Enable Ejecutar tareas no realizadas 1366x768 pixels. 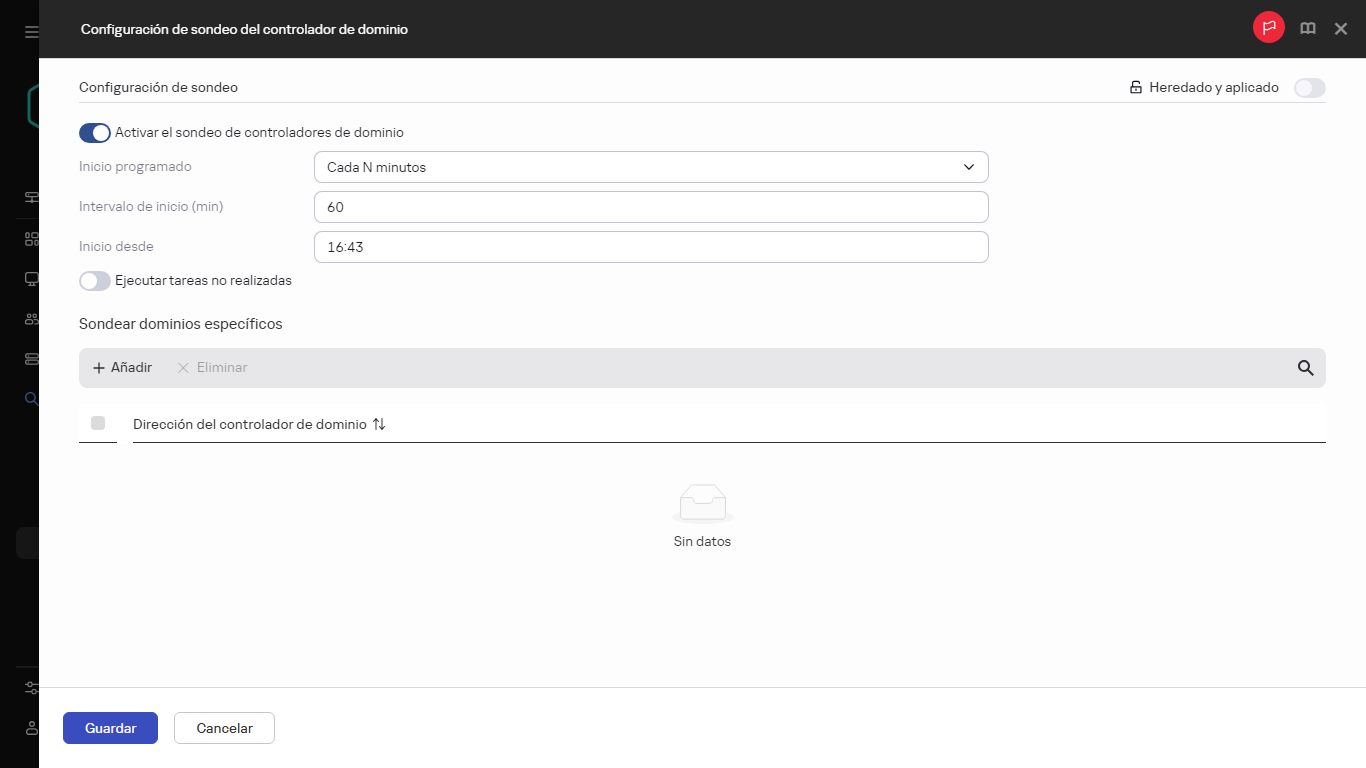pyautogui.click(x=94, y=280)
